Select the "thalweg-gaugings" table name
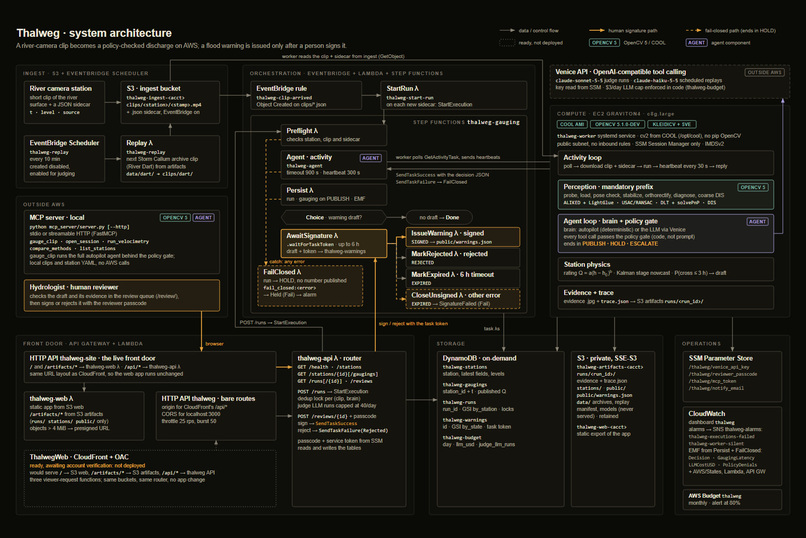This screenshot has height=538, width=806. tap(465, 384)
